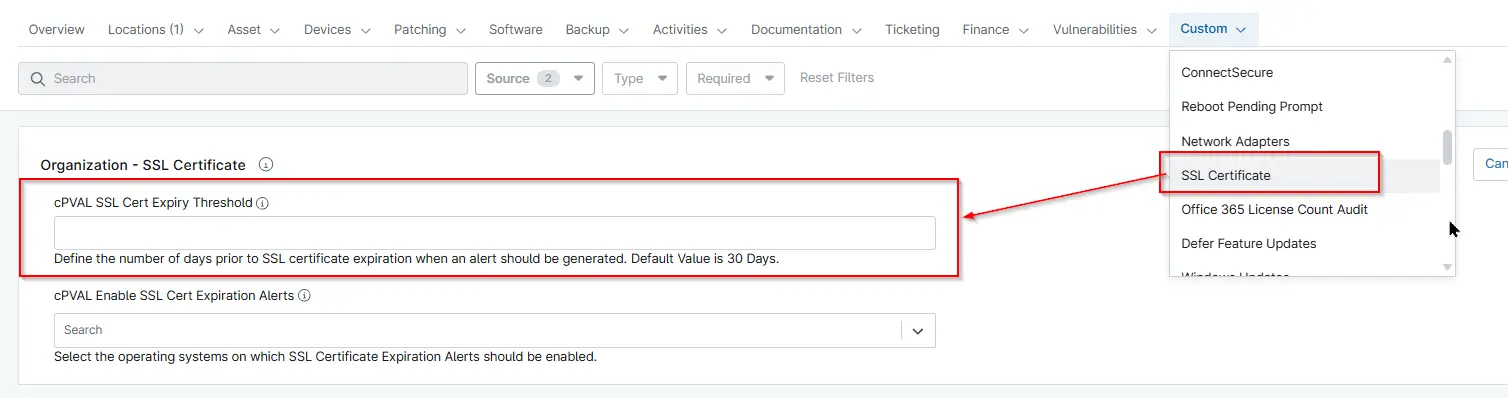Go to the Software tab
The image size is (1508, 398).
pyautogui.click(x=516, y=29)
